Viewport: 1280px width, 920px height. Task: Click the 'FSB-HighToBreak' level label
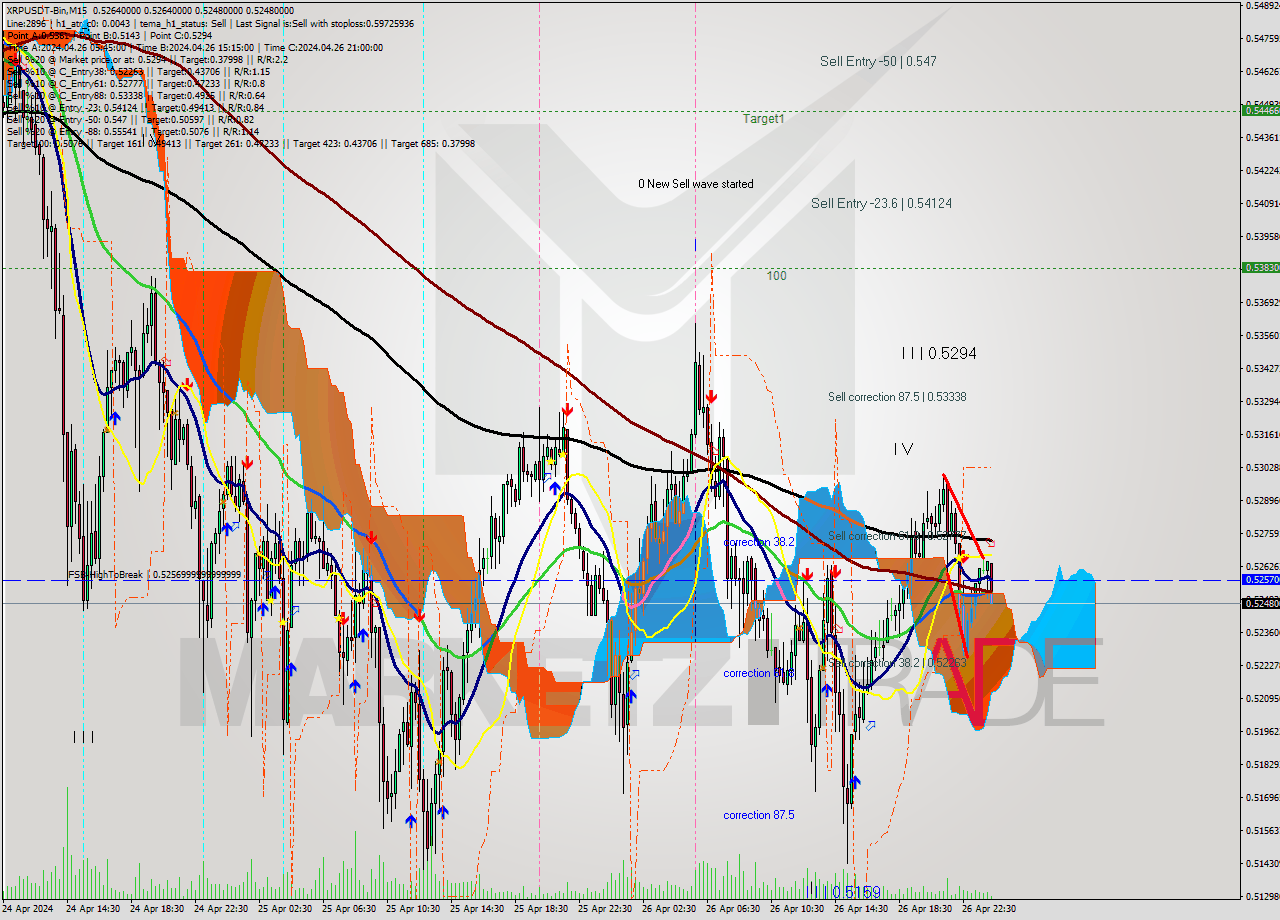pos(154,575)
